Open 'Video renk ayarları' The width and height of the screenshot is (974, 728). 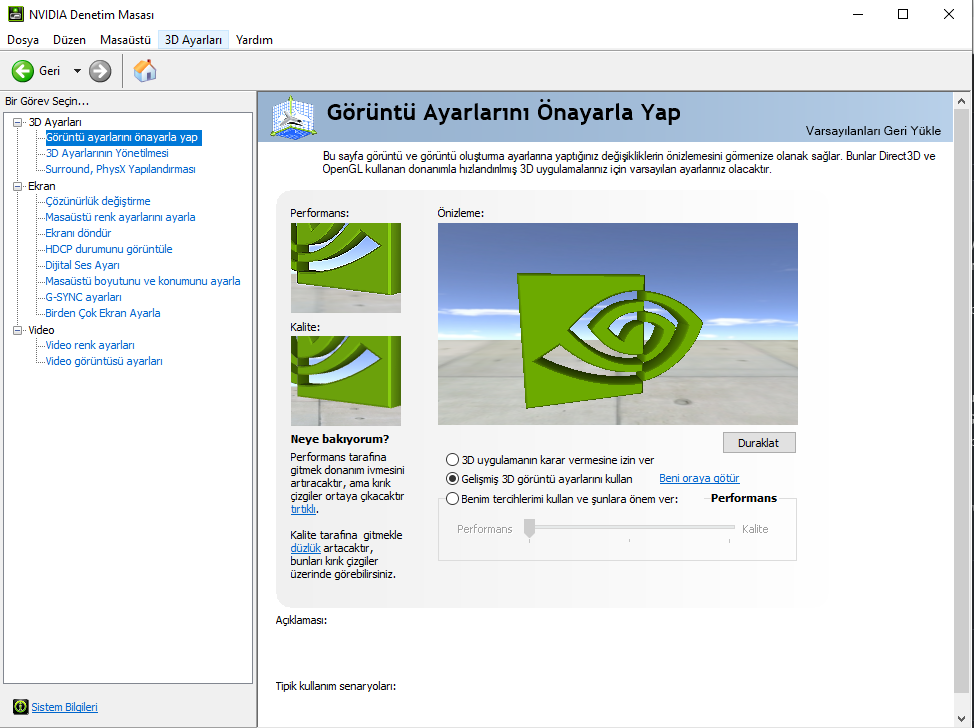(90, 345)
